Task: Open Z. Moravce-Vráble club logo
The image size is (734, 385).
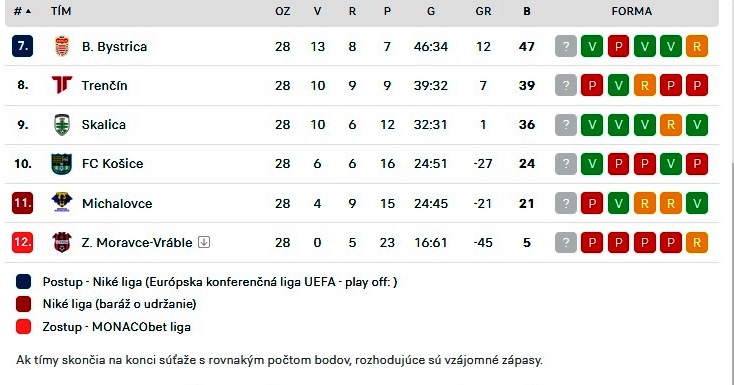Action: (x=62, y=242)
